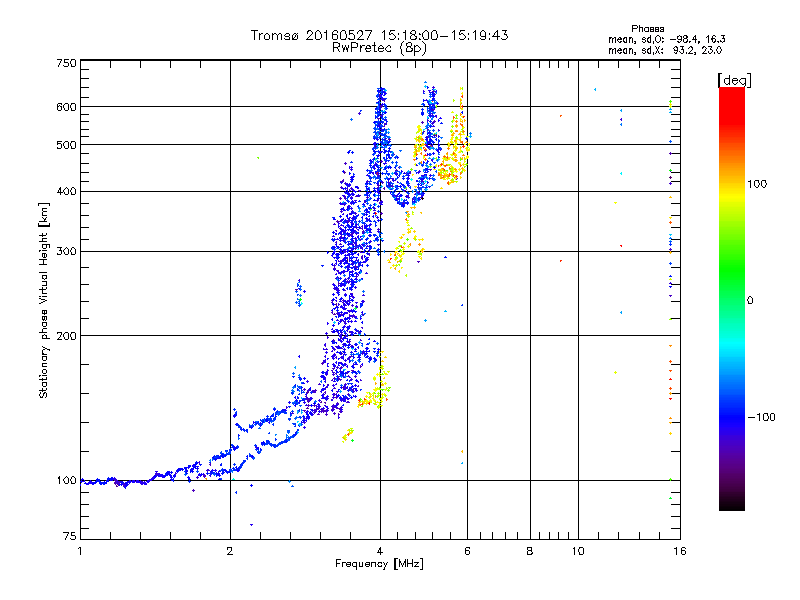Viewport: 800px width, 600px height.
Task: Select the "mean, sd,X: 93.2, 23.0" statistic
Action: [x=665, y=50]
